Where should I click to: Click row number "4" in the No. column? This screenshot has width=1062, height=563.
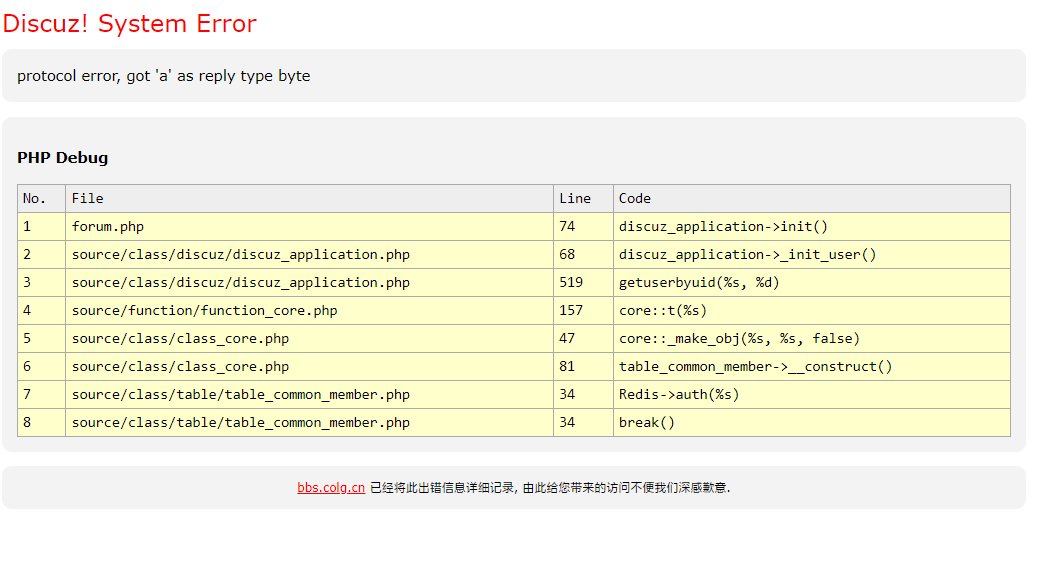[x=41, y=310]
